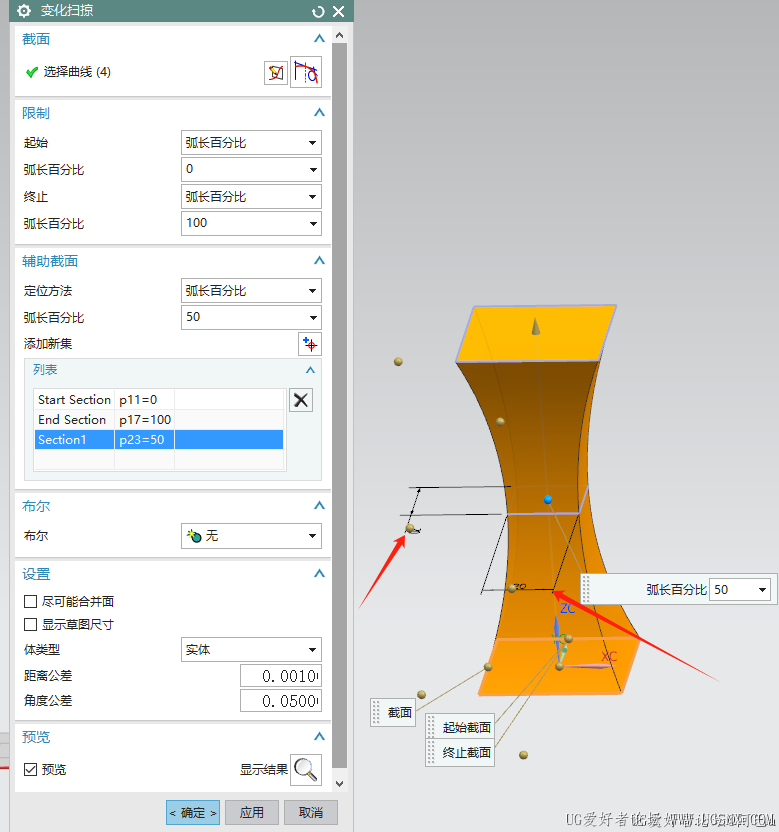The width and height of the screenshot is (779, 832).
Task: Collapse the 截面 section
Action: pyautogui.click(x=319, y=39)
